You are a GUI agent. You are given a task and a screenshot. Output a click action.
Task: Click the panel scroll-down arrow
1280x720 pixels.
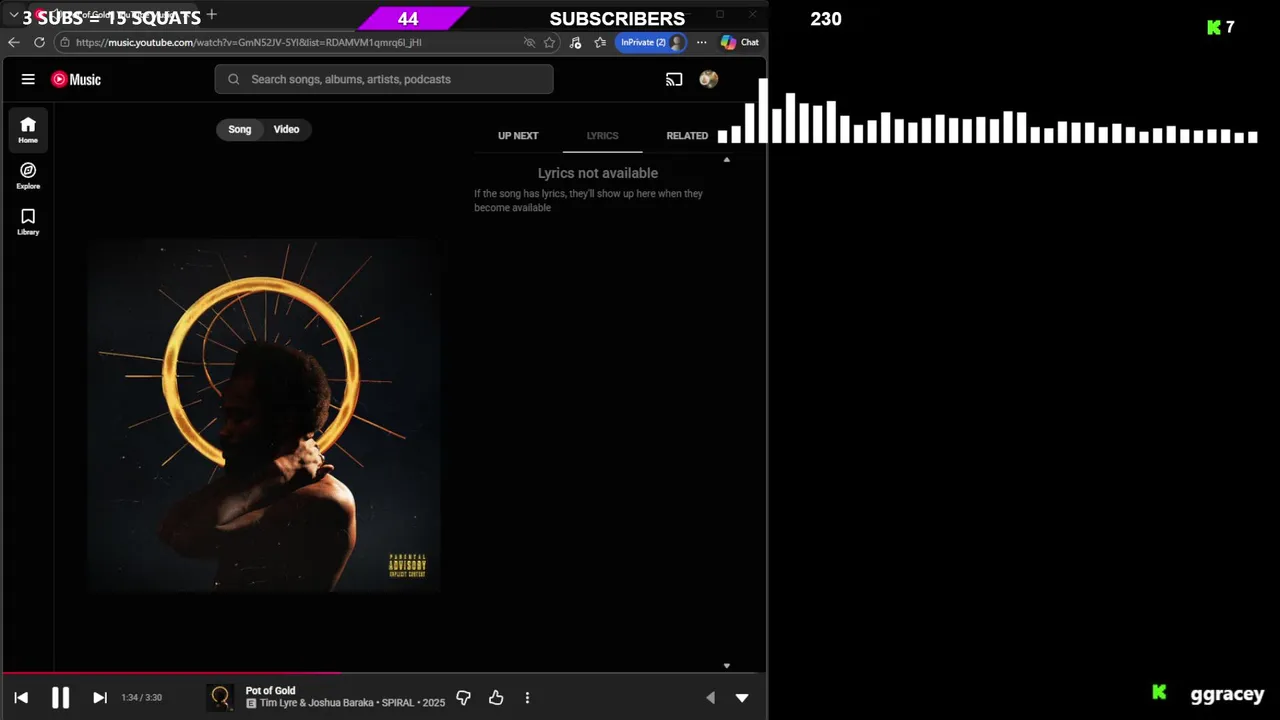click(727, 666)
